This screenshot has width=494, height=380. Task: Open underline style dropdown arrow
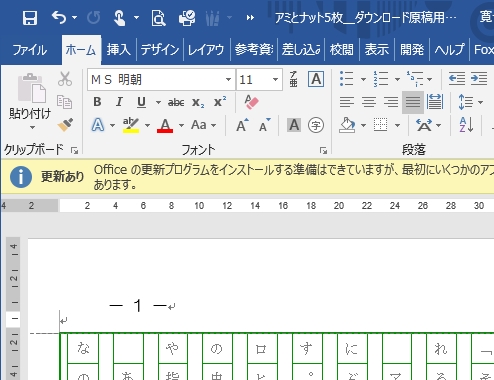point(158,102)
